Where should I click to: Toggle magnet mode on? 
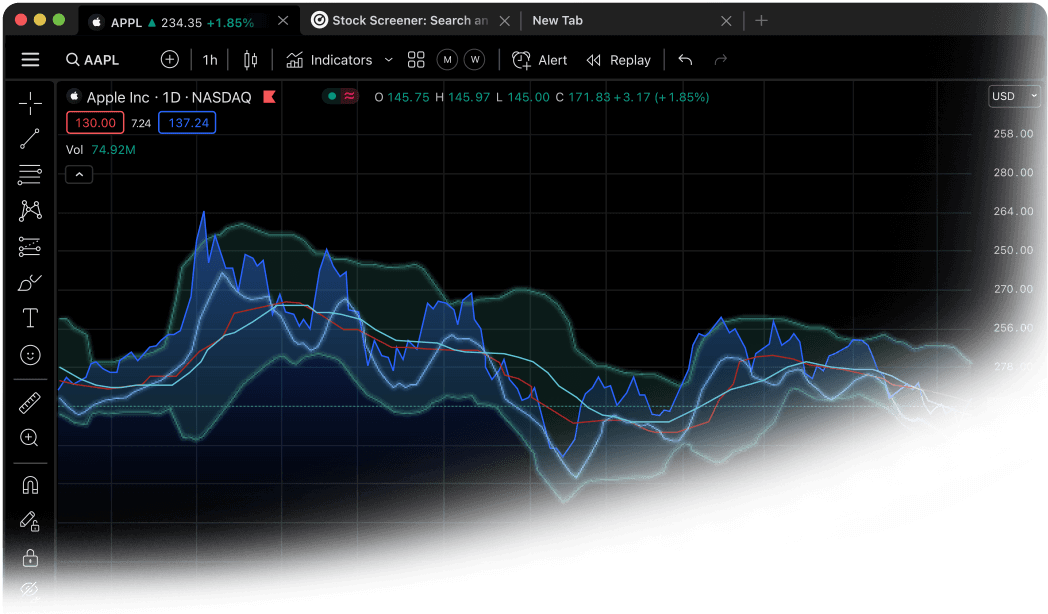coord(30,486)
